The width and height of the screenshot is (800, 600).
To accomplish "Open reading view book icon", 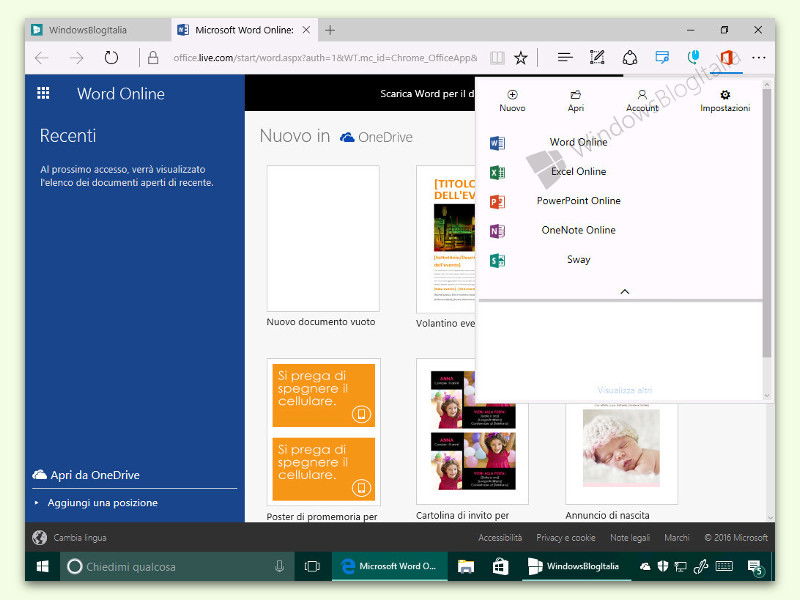I will tap(497, 58).
